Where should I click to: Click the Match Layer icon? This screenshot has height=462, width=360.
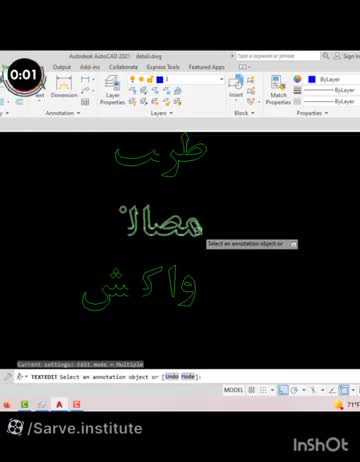(178, 101)
